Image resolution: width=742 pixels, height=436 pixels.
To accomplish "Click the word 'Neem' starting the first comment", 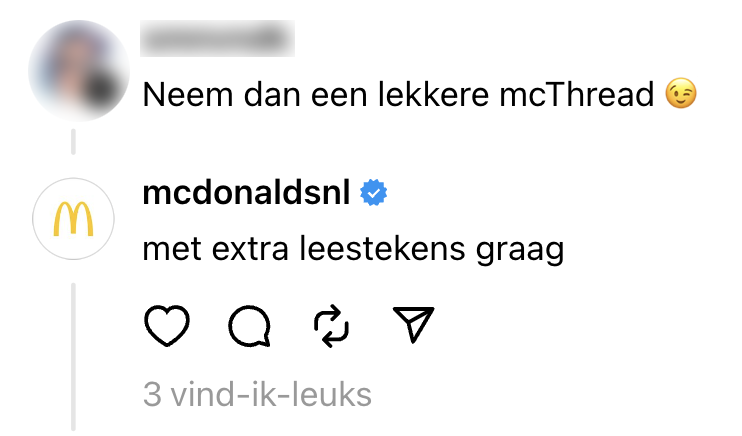I will (188, 95).
